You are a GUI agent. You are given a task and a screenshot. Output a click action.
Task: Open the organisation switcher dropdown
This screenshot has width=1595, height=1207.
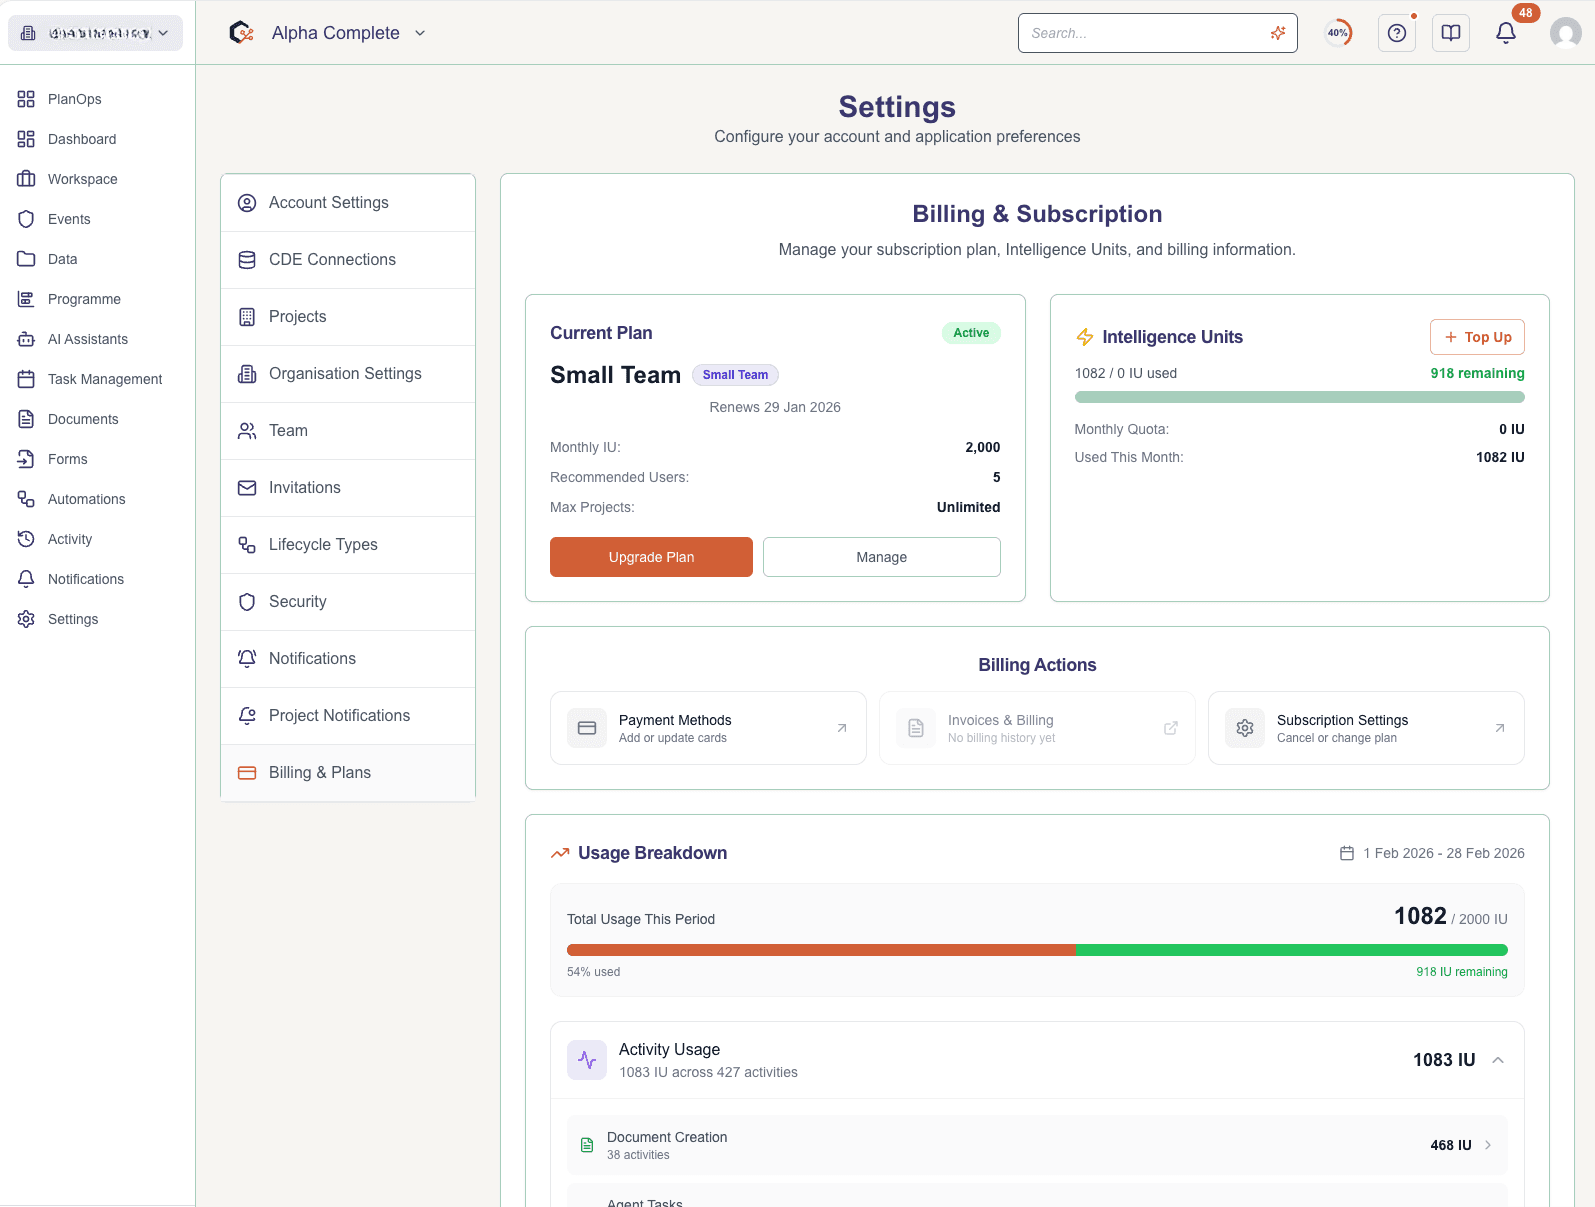[x=96, y=33]
